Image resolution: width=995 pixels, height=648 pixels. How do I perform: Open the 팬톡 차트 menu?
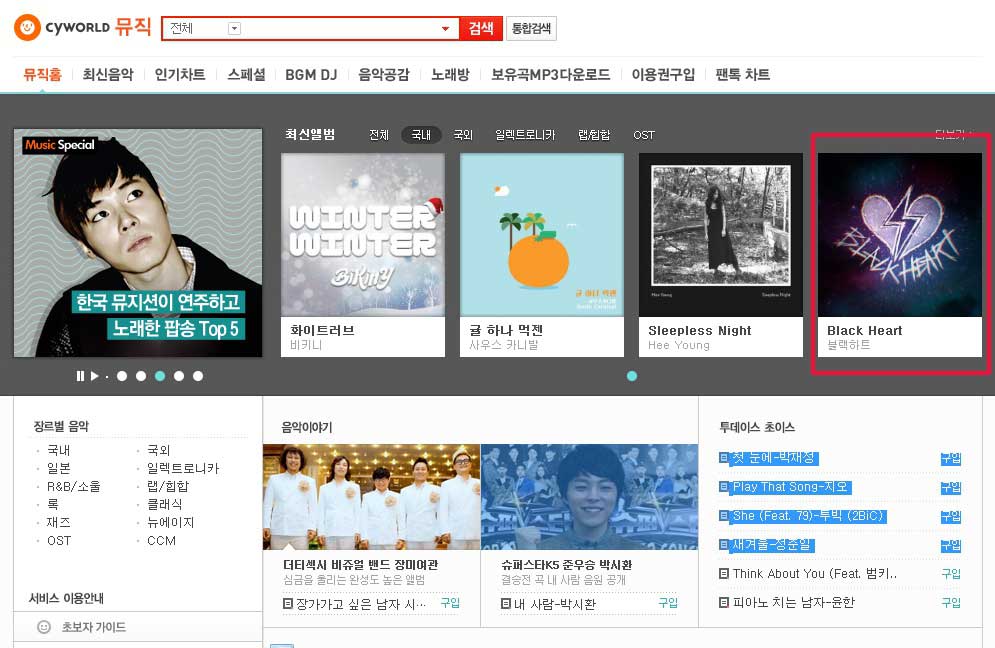(x=742, y=75)
